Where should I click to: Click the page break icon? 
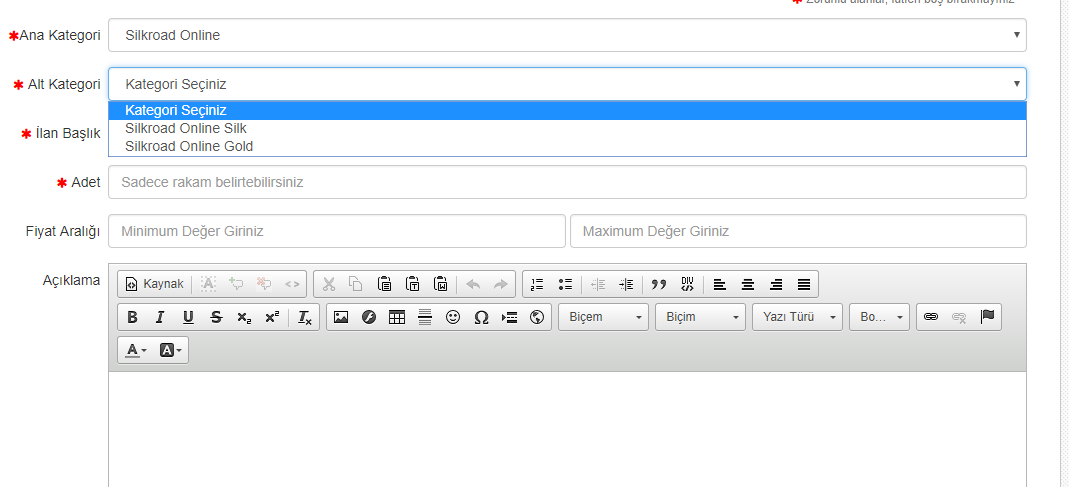point(509,317)
